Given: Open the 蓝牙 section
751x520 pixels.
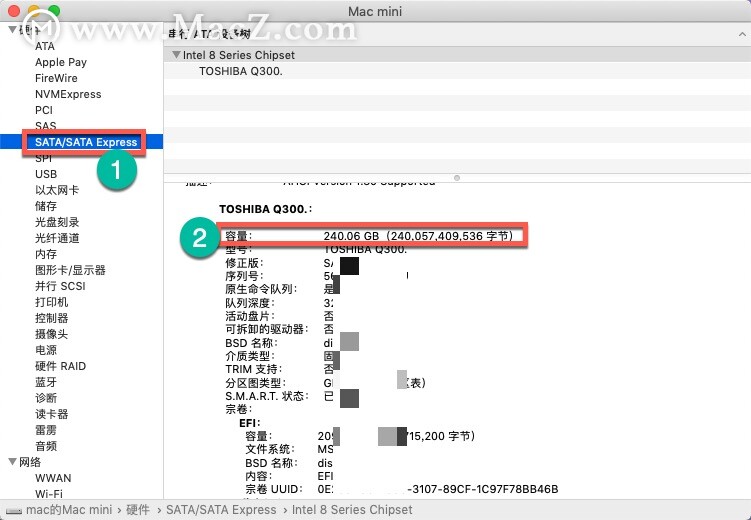Looking at the screenshot, I should point(46,382).
